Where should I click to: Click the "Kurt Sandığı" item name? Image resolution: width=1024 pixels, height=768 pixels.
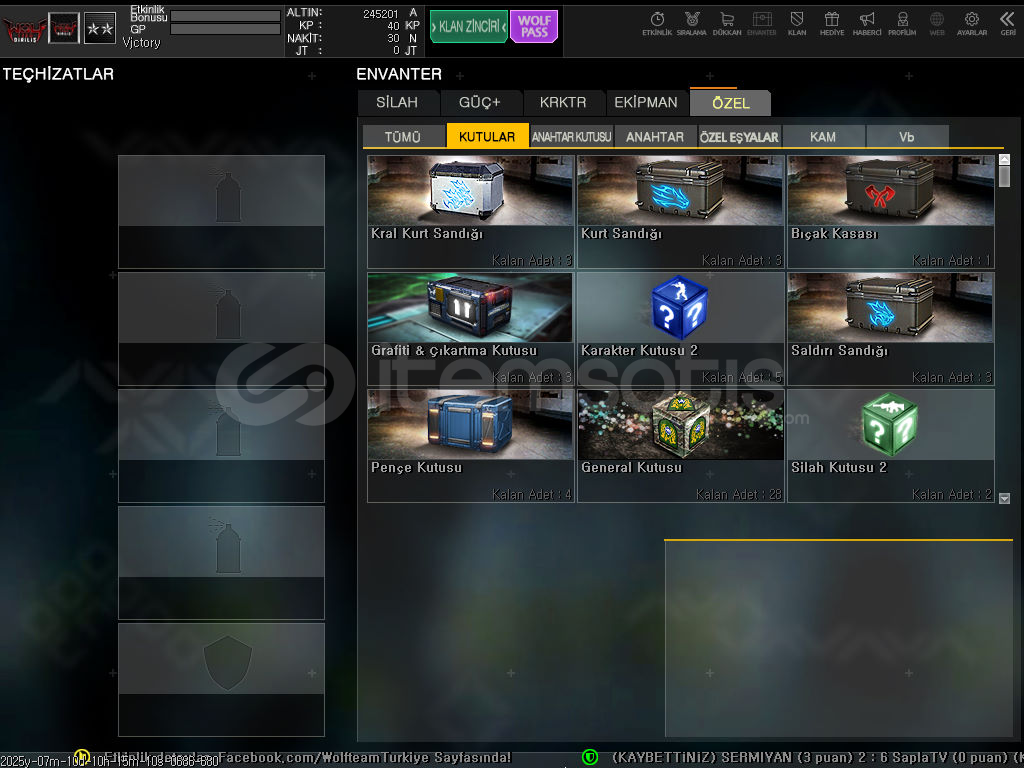(x=621, y=234)
